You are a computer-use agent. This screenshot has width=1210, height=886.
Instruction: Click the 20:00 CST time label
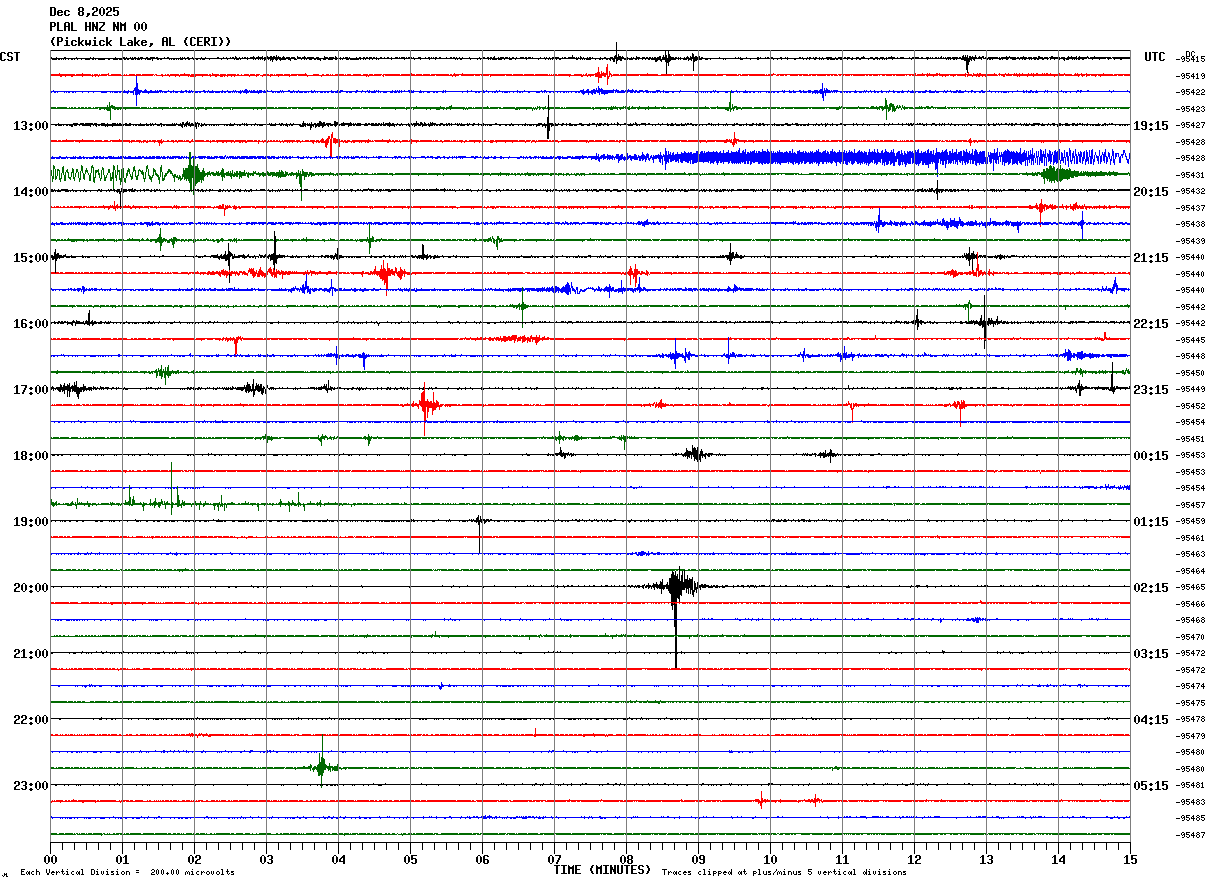pyautogui.click(x=31, y=587)
